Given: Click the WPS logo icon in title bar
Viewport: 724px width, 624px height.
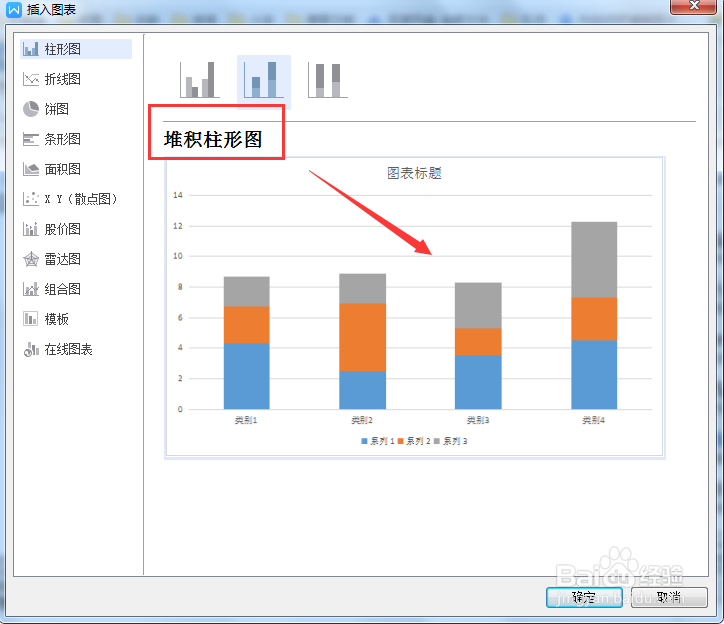Looking at the screenshot, I should (14, 10).
